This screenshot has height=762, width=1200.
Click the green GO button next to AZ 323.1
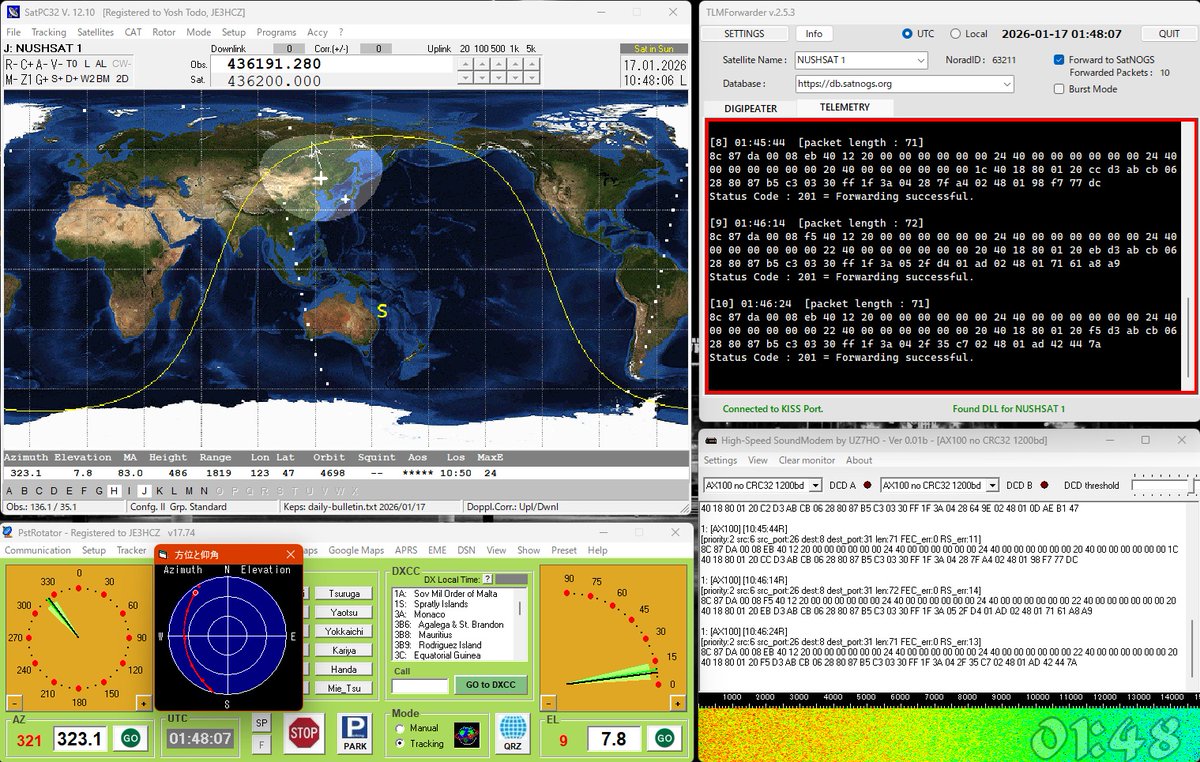[130, 739]
